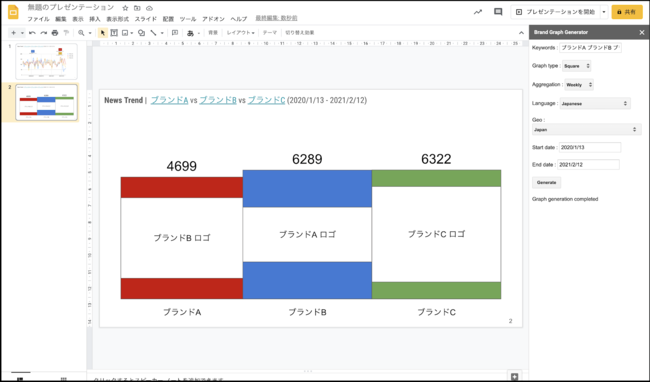
Task: Click the redo arrow in toolbar
Action: 44,33
